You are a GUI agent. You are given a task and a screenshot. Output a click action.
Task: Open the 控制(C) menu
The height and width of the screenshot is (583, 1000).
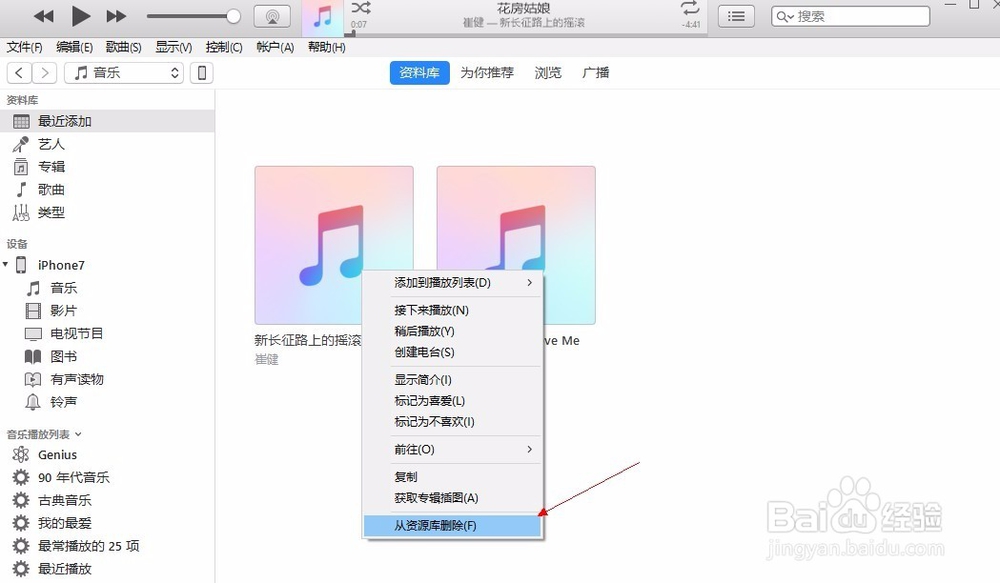pyautogui.click(x=224, y=47)
